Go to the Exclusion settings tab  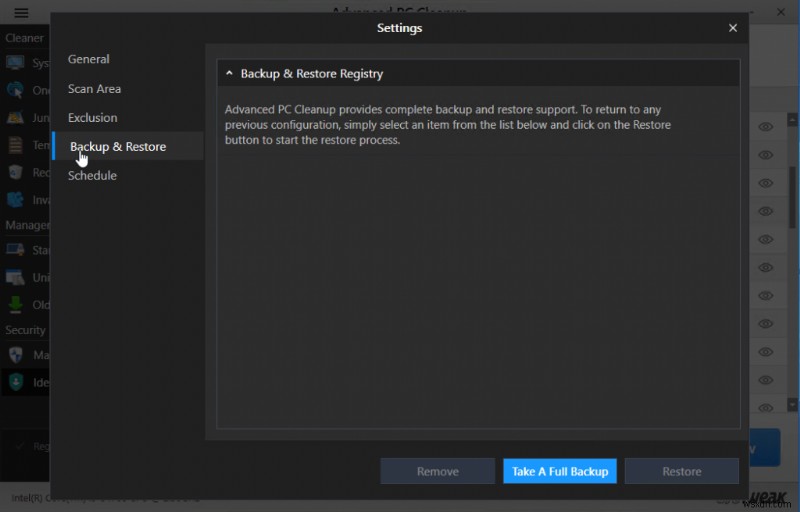92,118
